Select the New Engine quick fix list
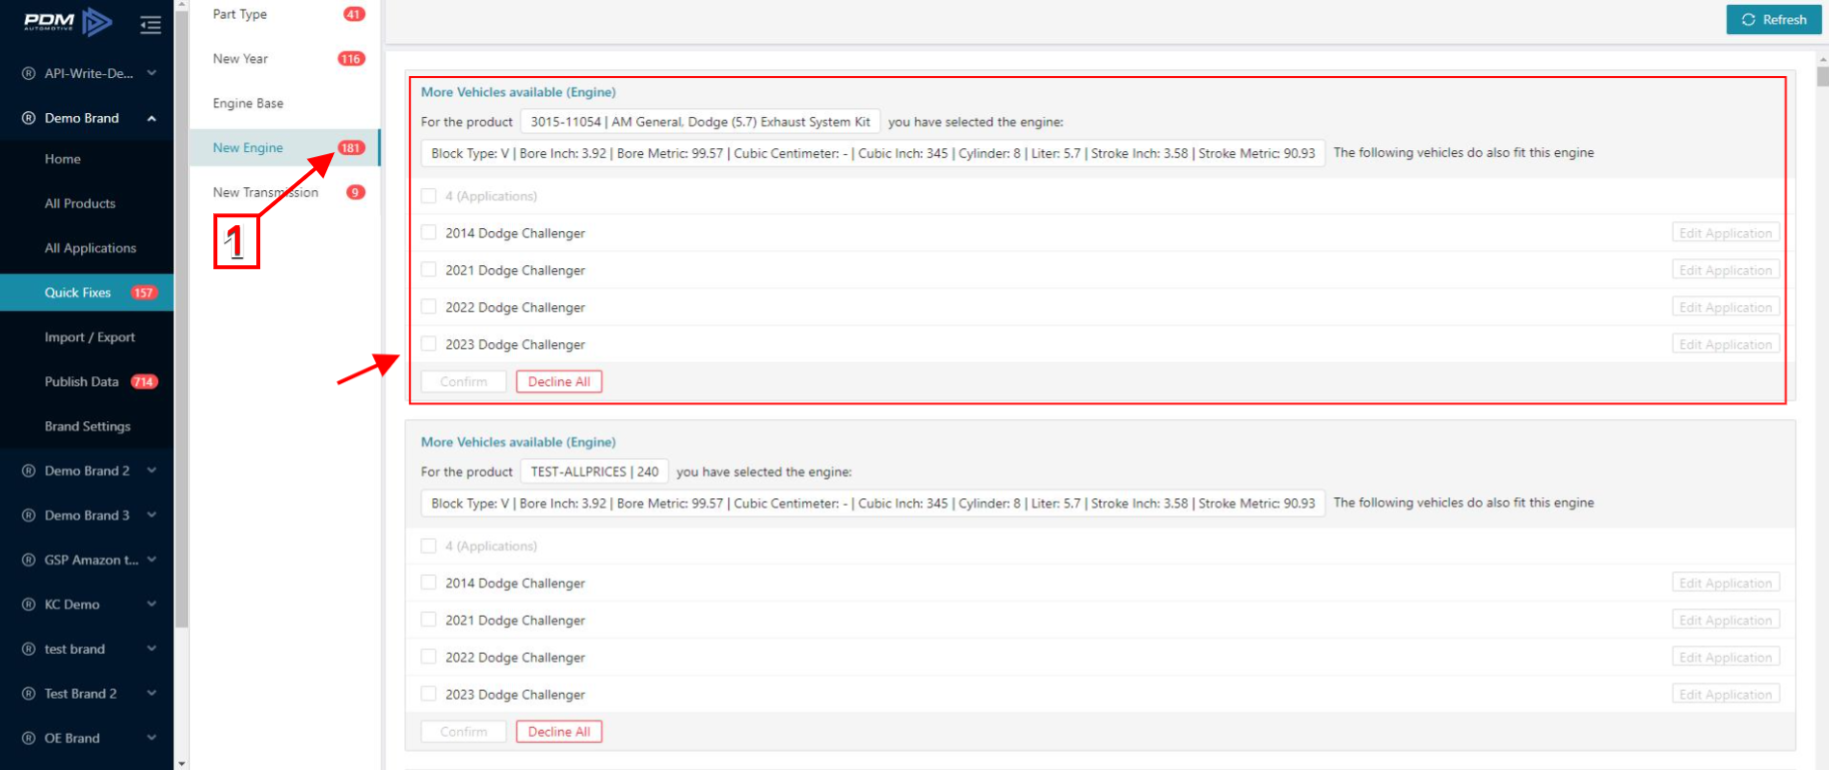The width and height of the screenshot is (1829, 770). click(285, 148)
